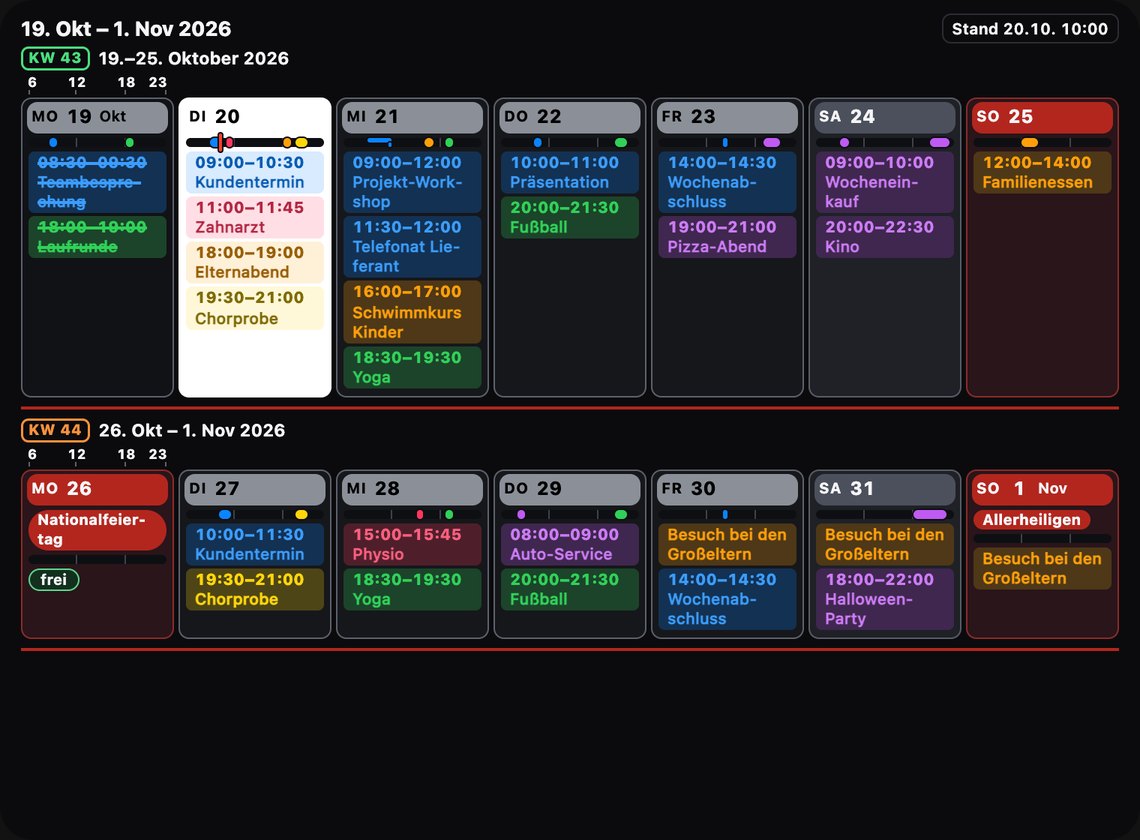Click the yellow marker on Tuesday 27's day timeline

[x=301, y=515]
